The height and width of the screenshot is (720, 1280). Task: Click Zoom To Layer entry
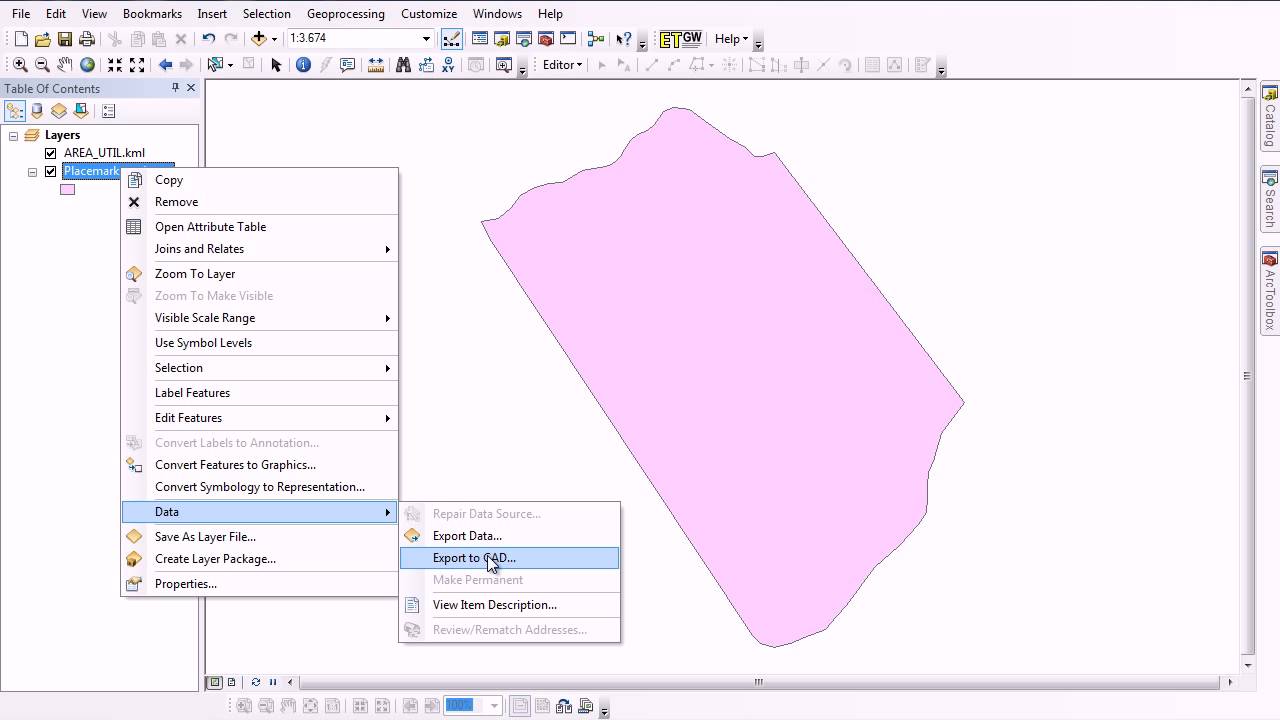click(260, 274)
